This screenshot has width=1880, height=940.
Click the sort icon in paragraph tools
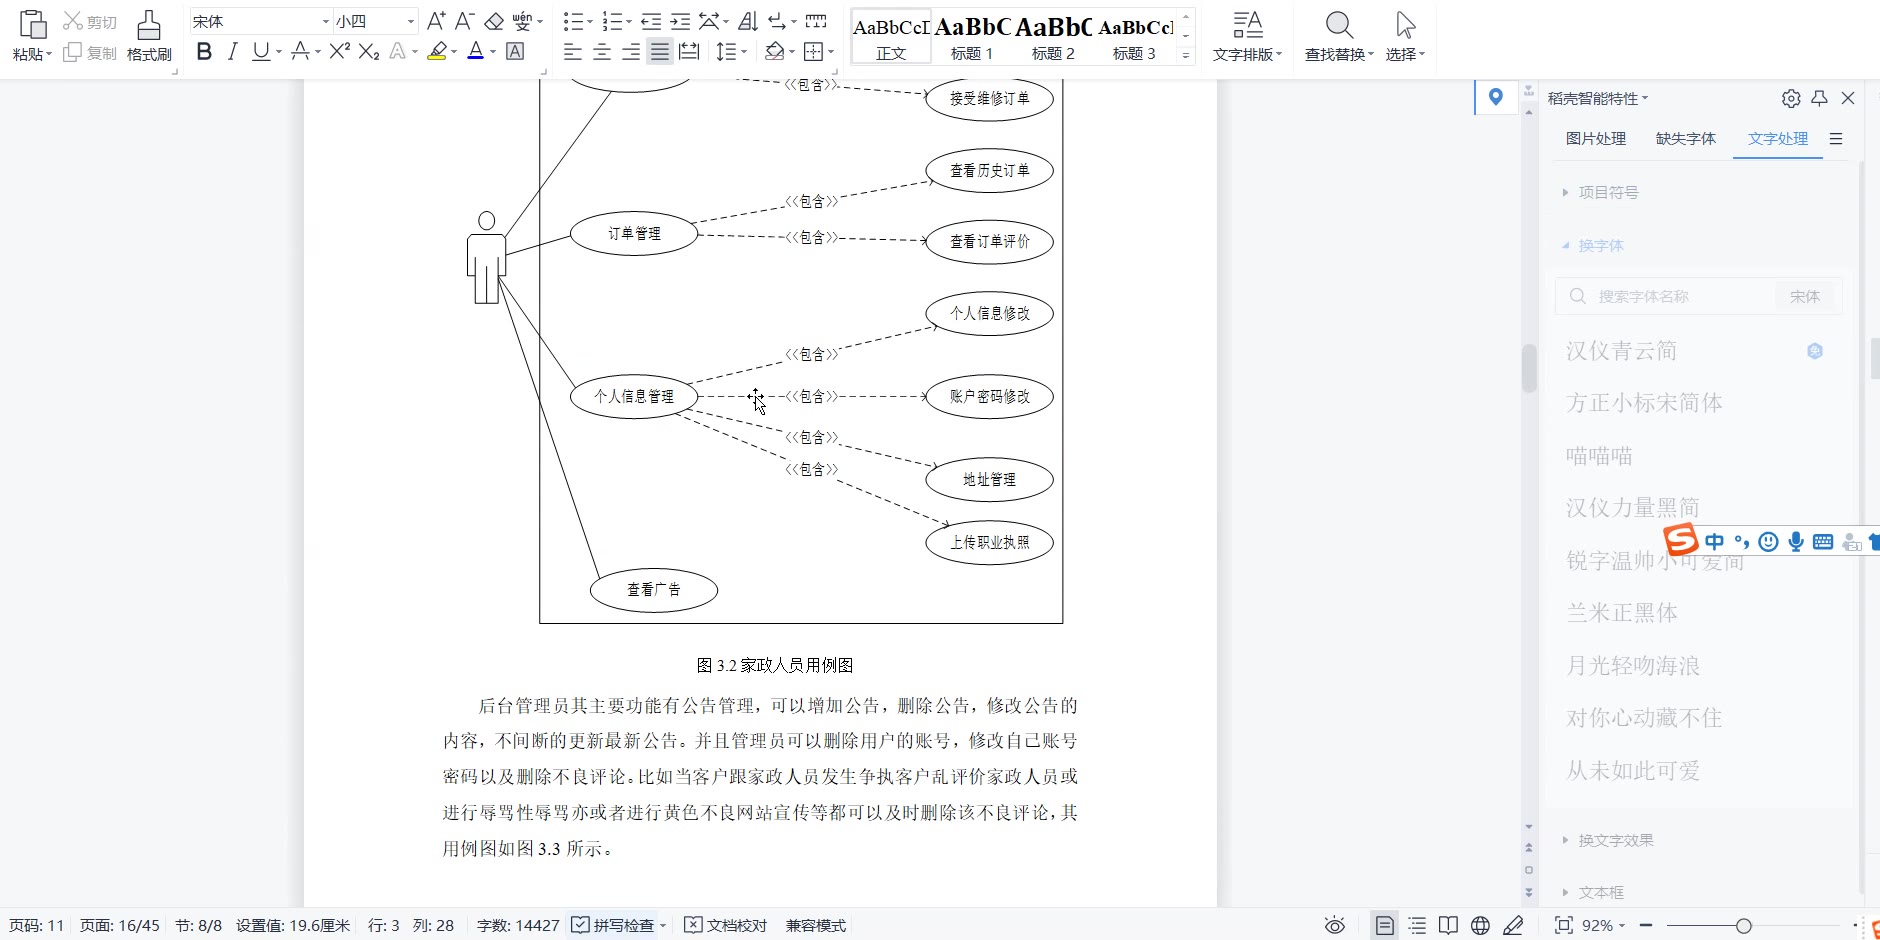click(x=747, y=21)
